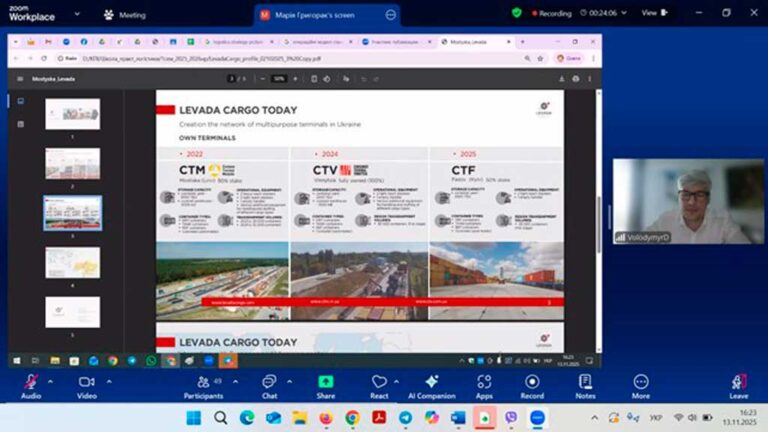Expand the audio options arrow

click(52, 379)
